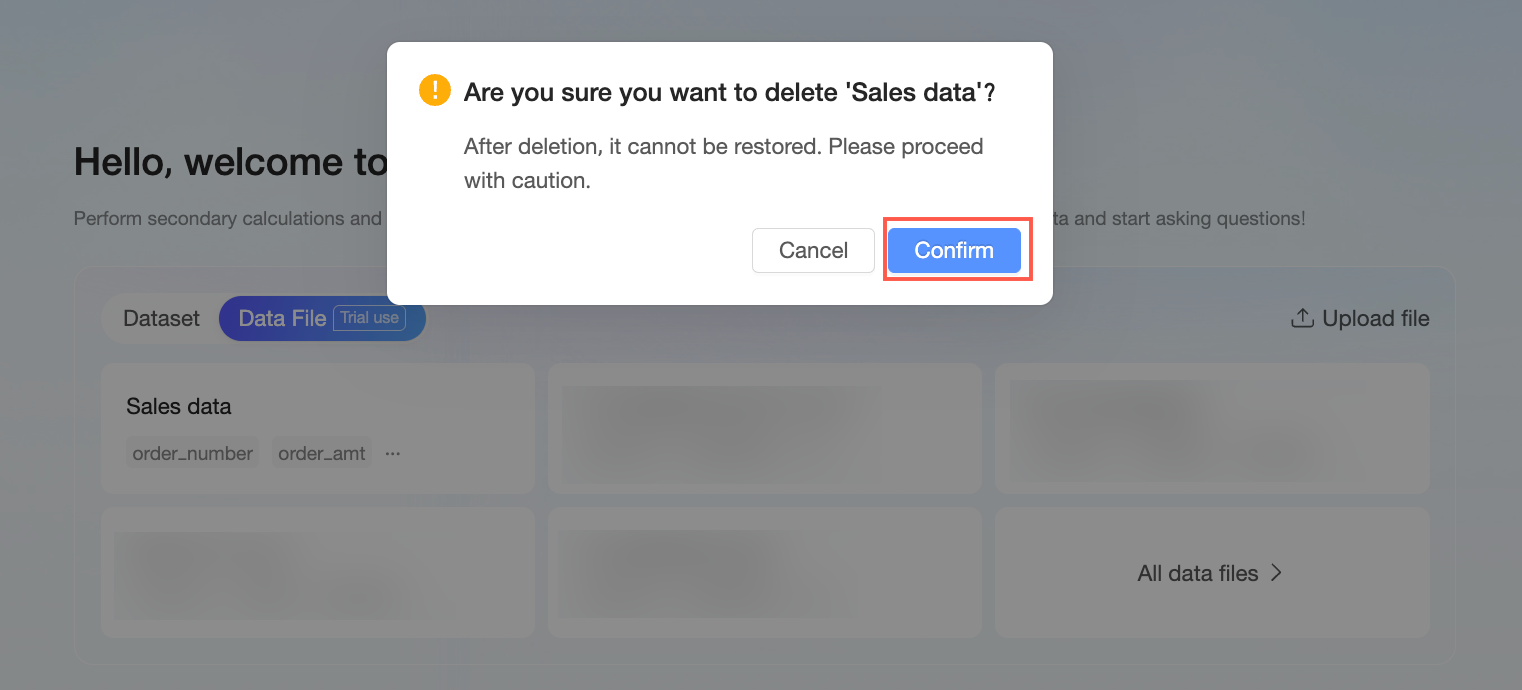
Task: Click the chevron beside All data files
Action: [1276, 573]
